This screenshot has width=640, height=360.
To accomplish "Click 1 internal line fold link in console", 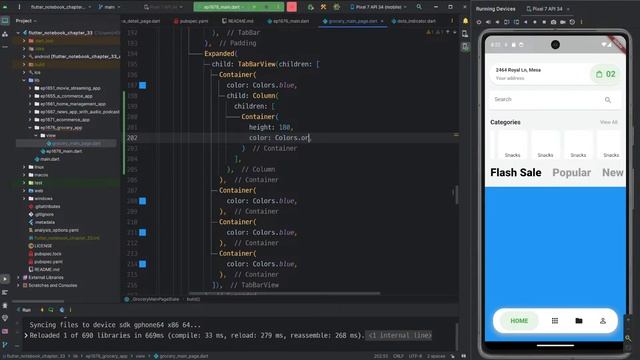I will 400,336.
